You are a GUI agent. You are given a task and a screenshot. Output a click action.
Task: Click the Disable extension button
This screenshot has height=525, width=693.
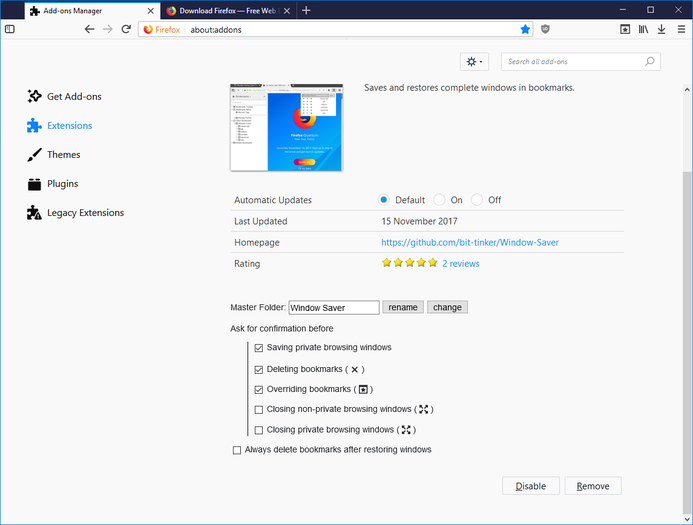(530, 486)
